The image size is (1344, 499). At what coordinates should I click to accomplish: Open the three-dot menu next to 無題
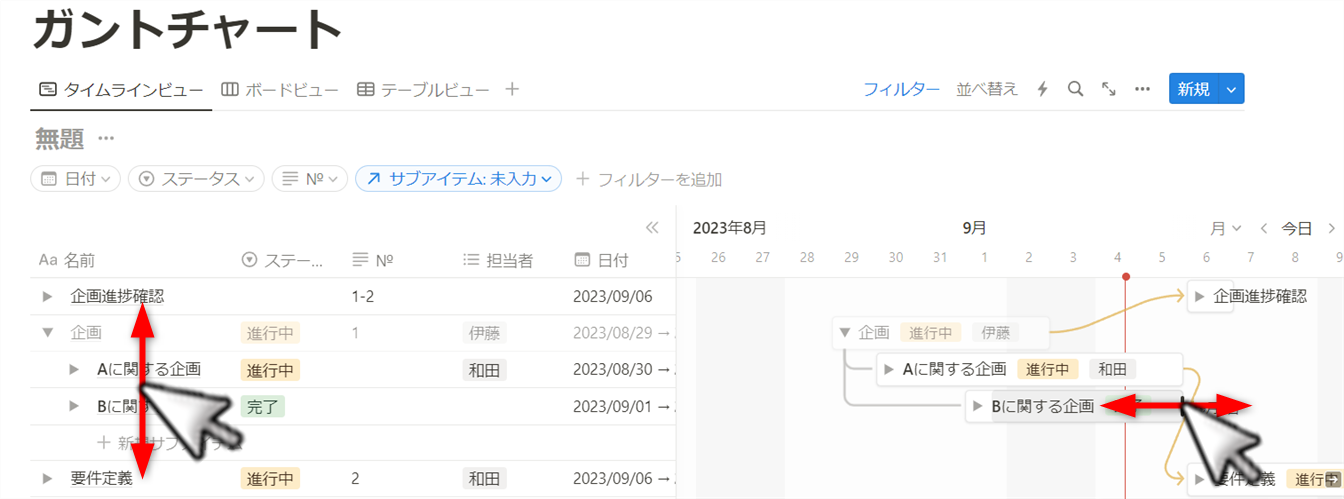coord(106,138)
